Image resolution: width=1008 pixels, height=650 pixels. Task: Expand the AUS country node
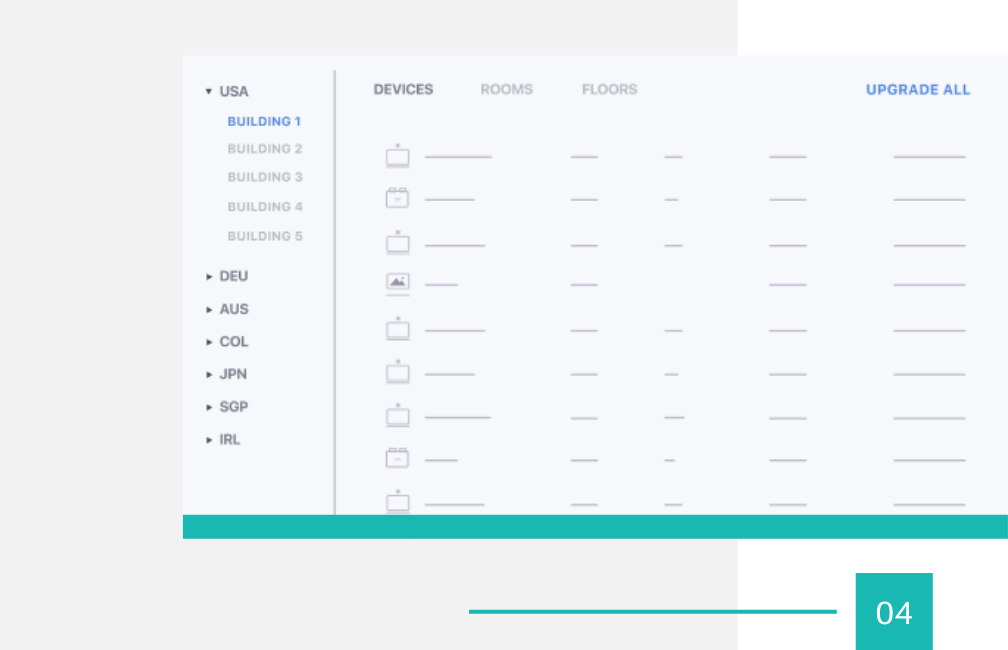click(x=209, y=310)
